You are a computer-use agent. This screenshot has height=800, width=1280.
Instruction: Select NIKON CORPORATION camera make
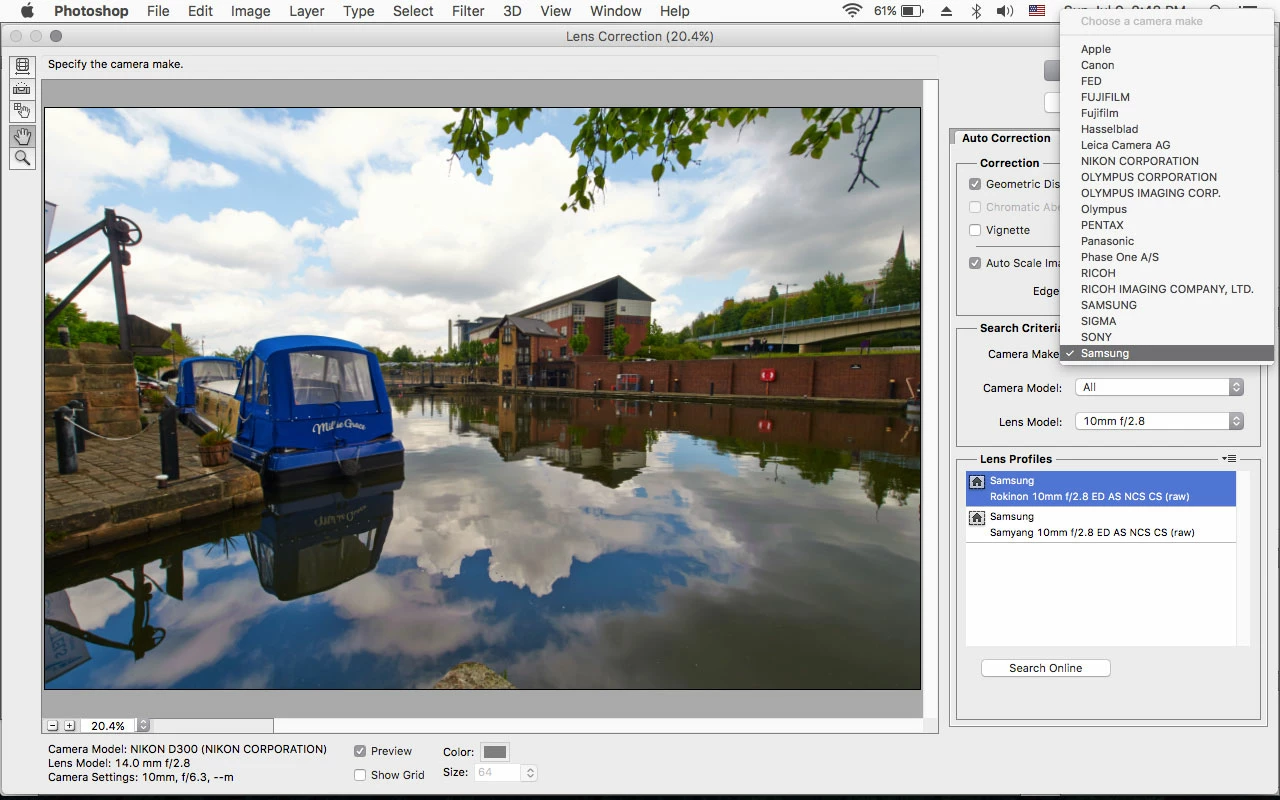[1167, 161]
